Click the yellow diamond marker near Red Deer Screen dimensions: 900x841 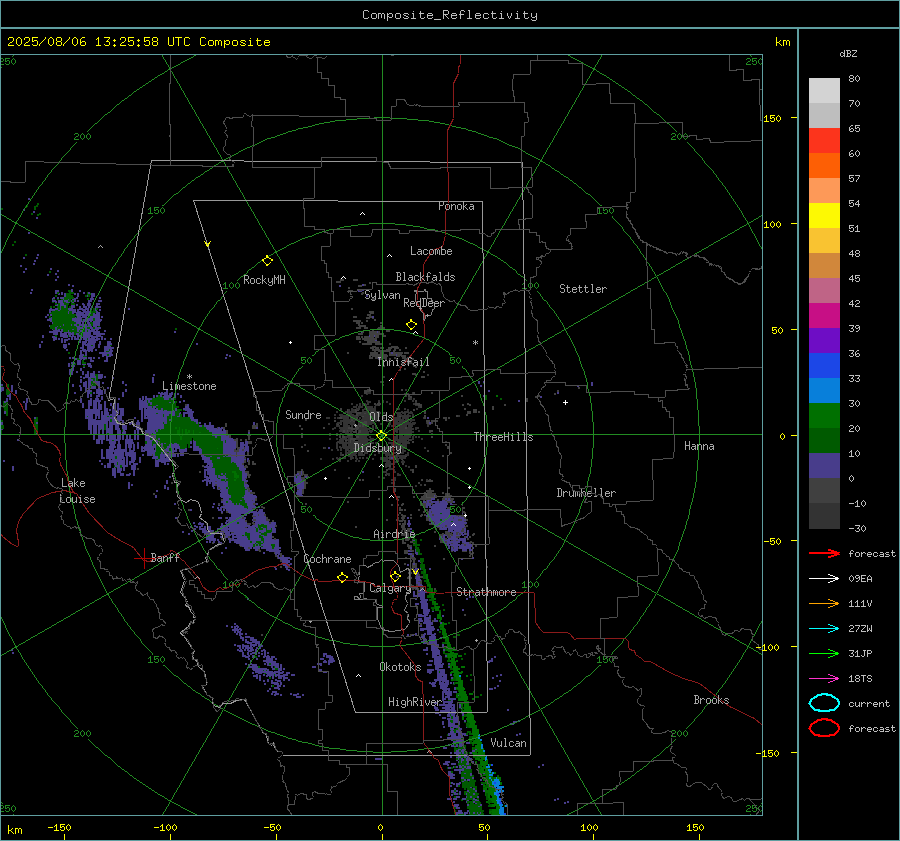(x=411, y=325)
